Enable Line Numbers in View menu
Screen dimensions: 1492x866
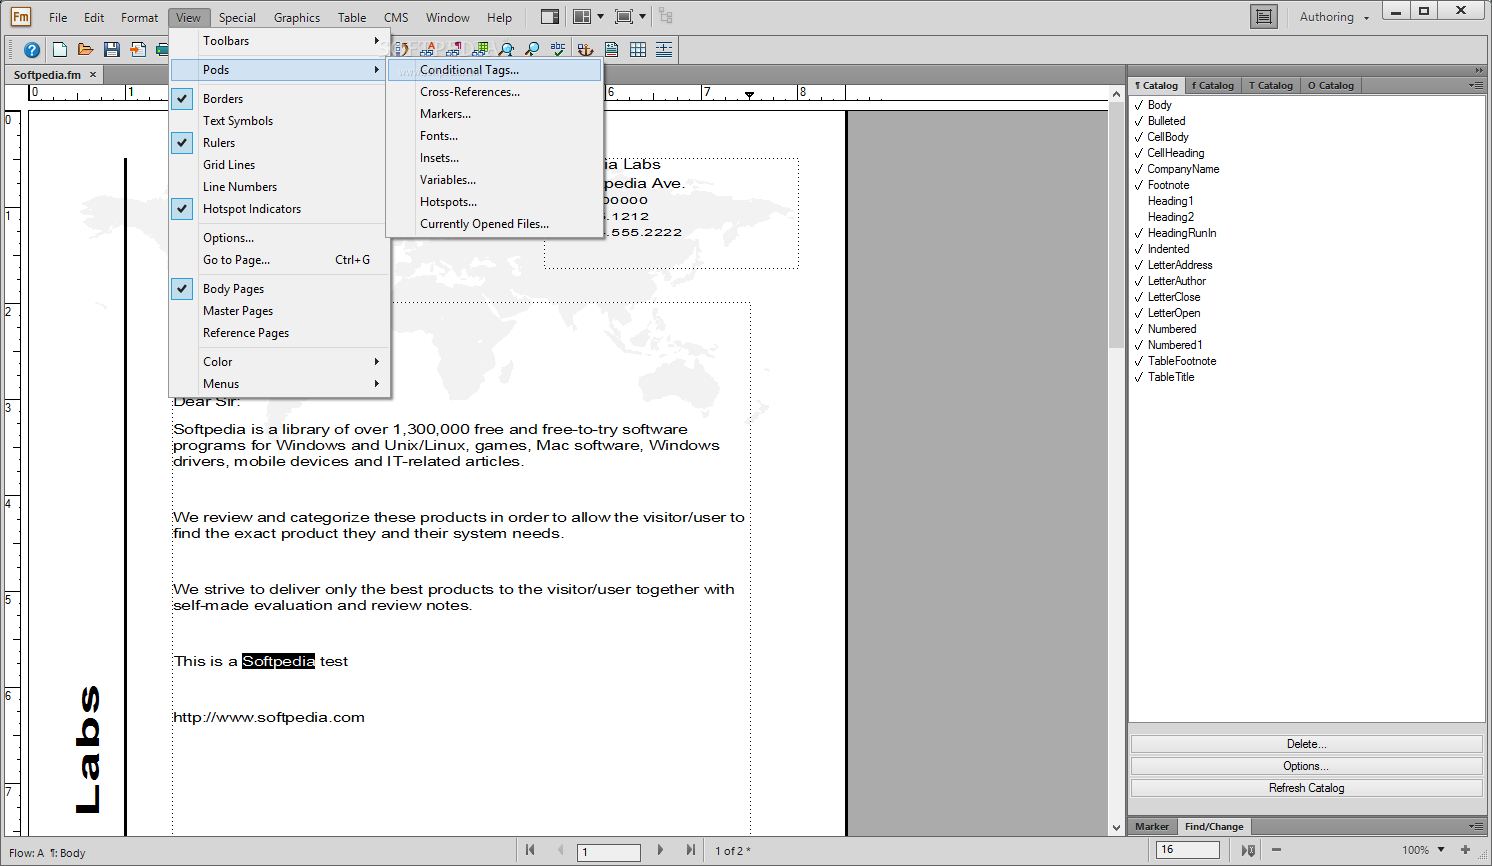coord(279,187)
